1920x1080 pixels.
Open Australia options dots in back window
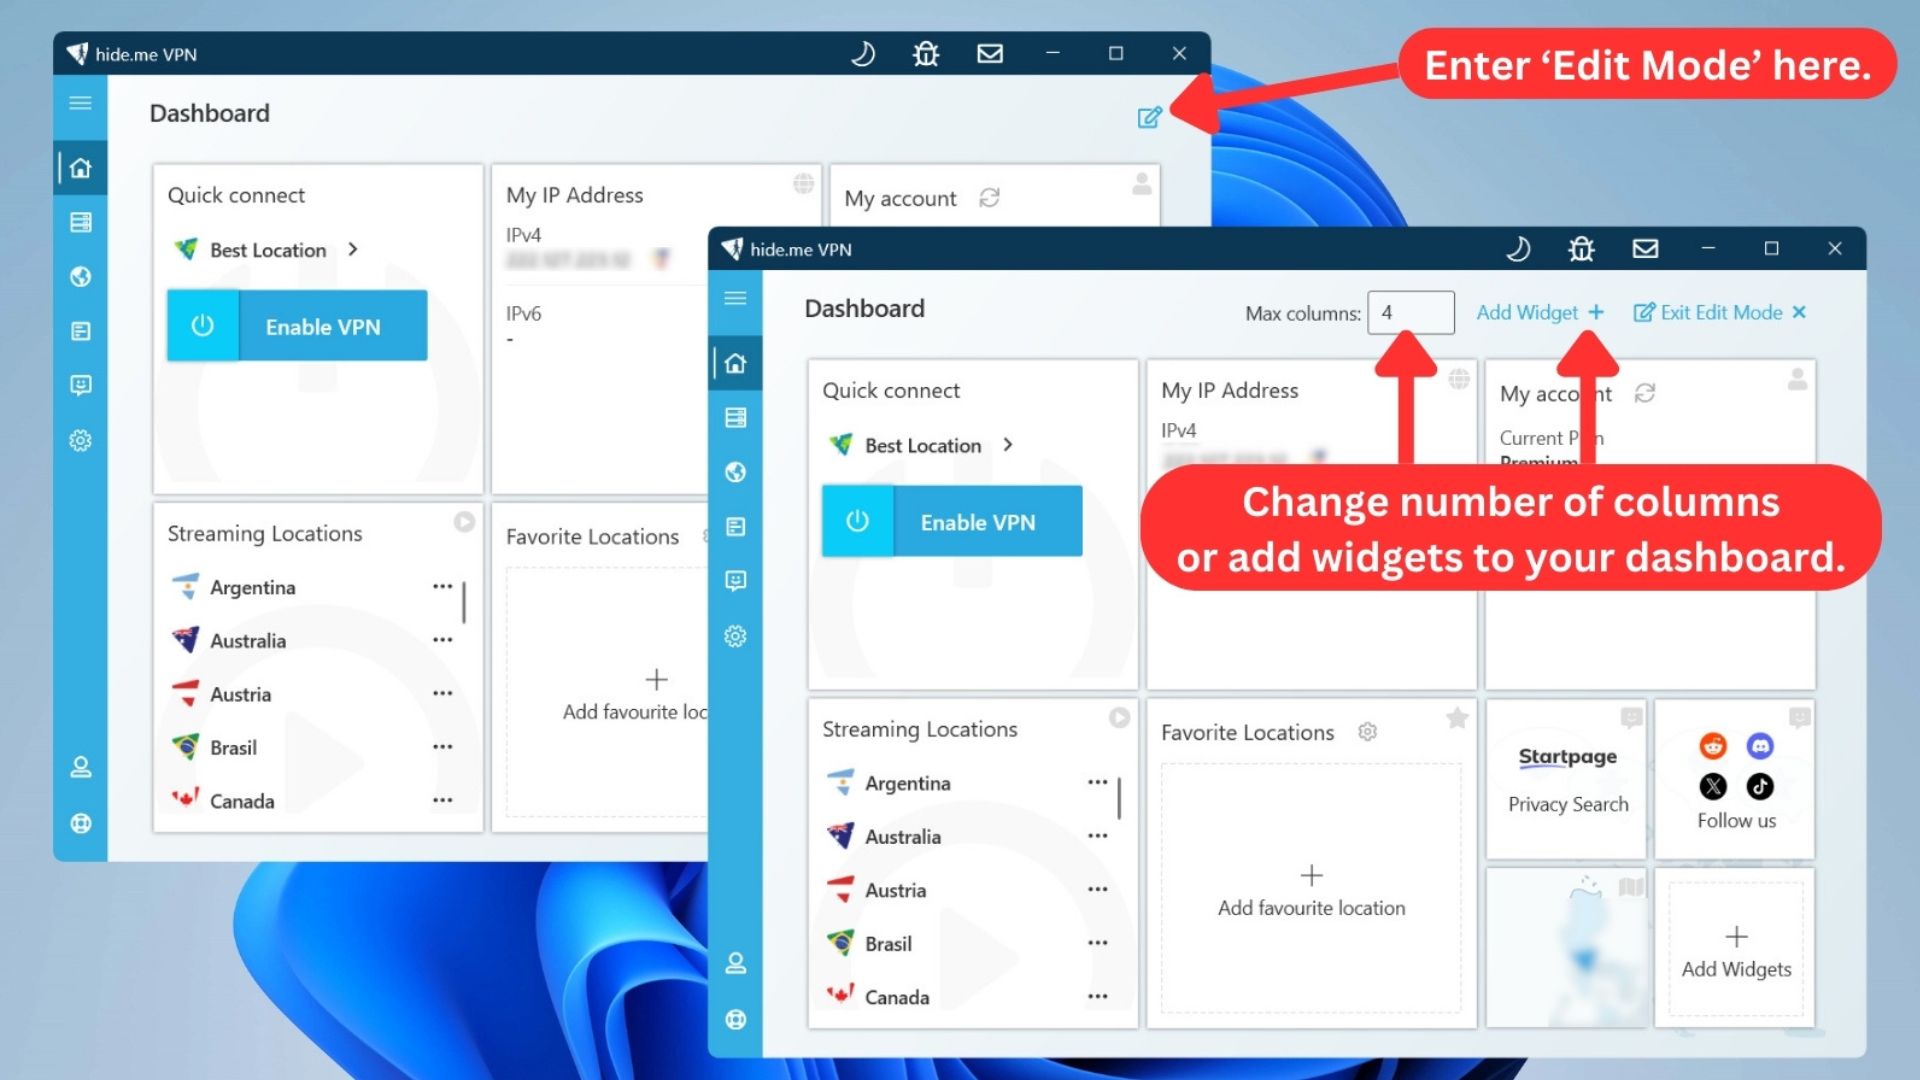tap(442, 640)
